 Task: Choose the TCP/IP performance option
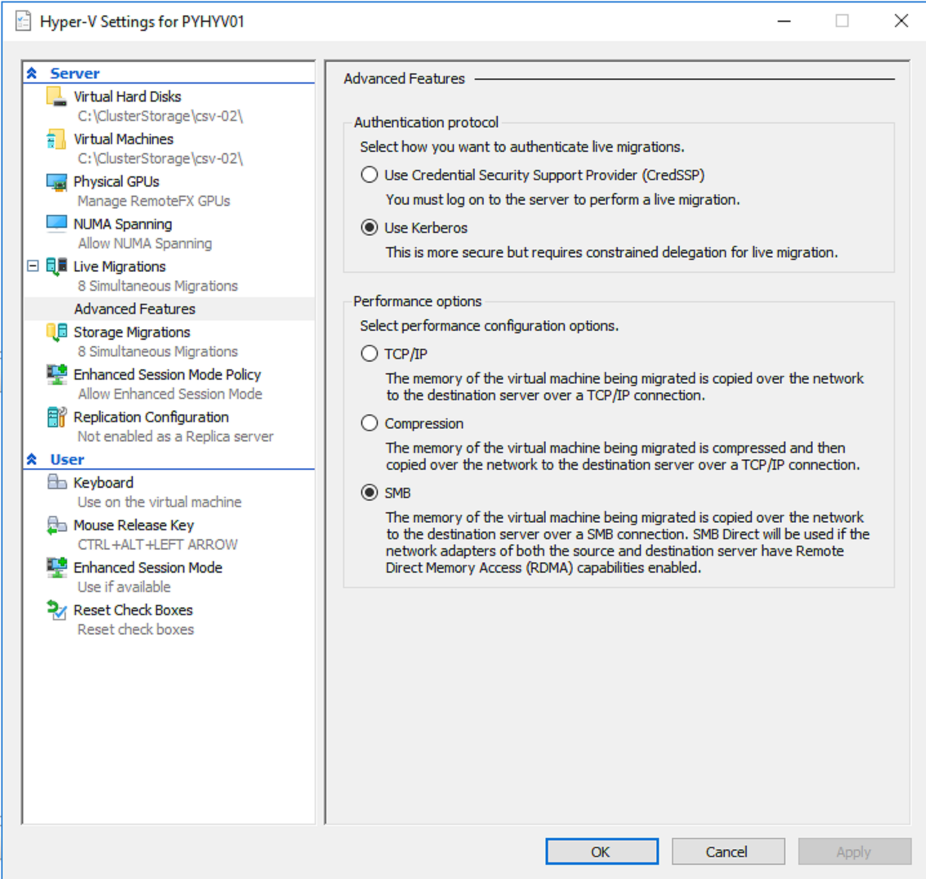370,354
